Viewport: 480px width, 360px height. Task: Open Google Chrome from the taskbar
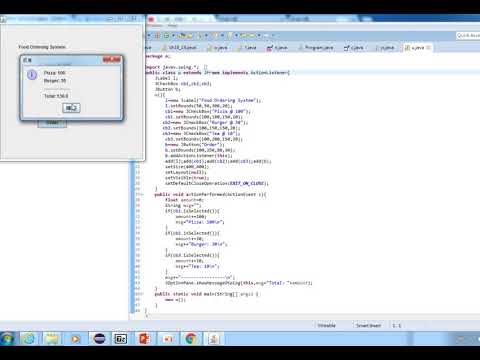191,339
